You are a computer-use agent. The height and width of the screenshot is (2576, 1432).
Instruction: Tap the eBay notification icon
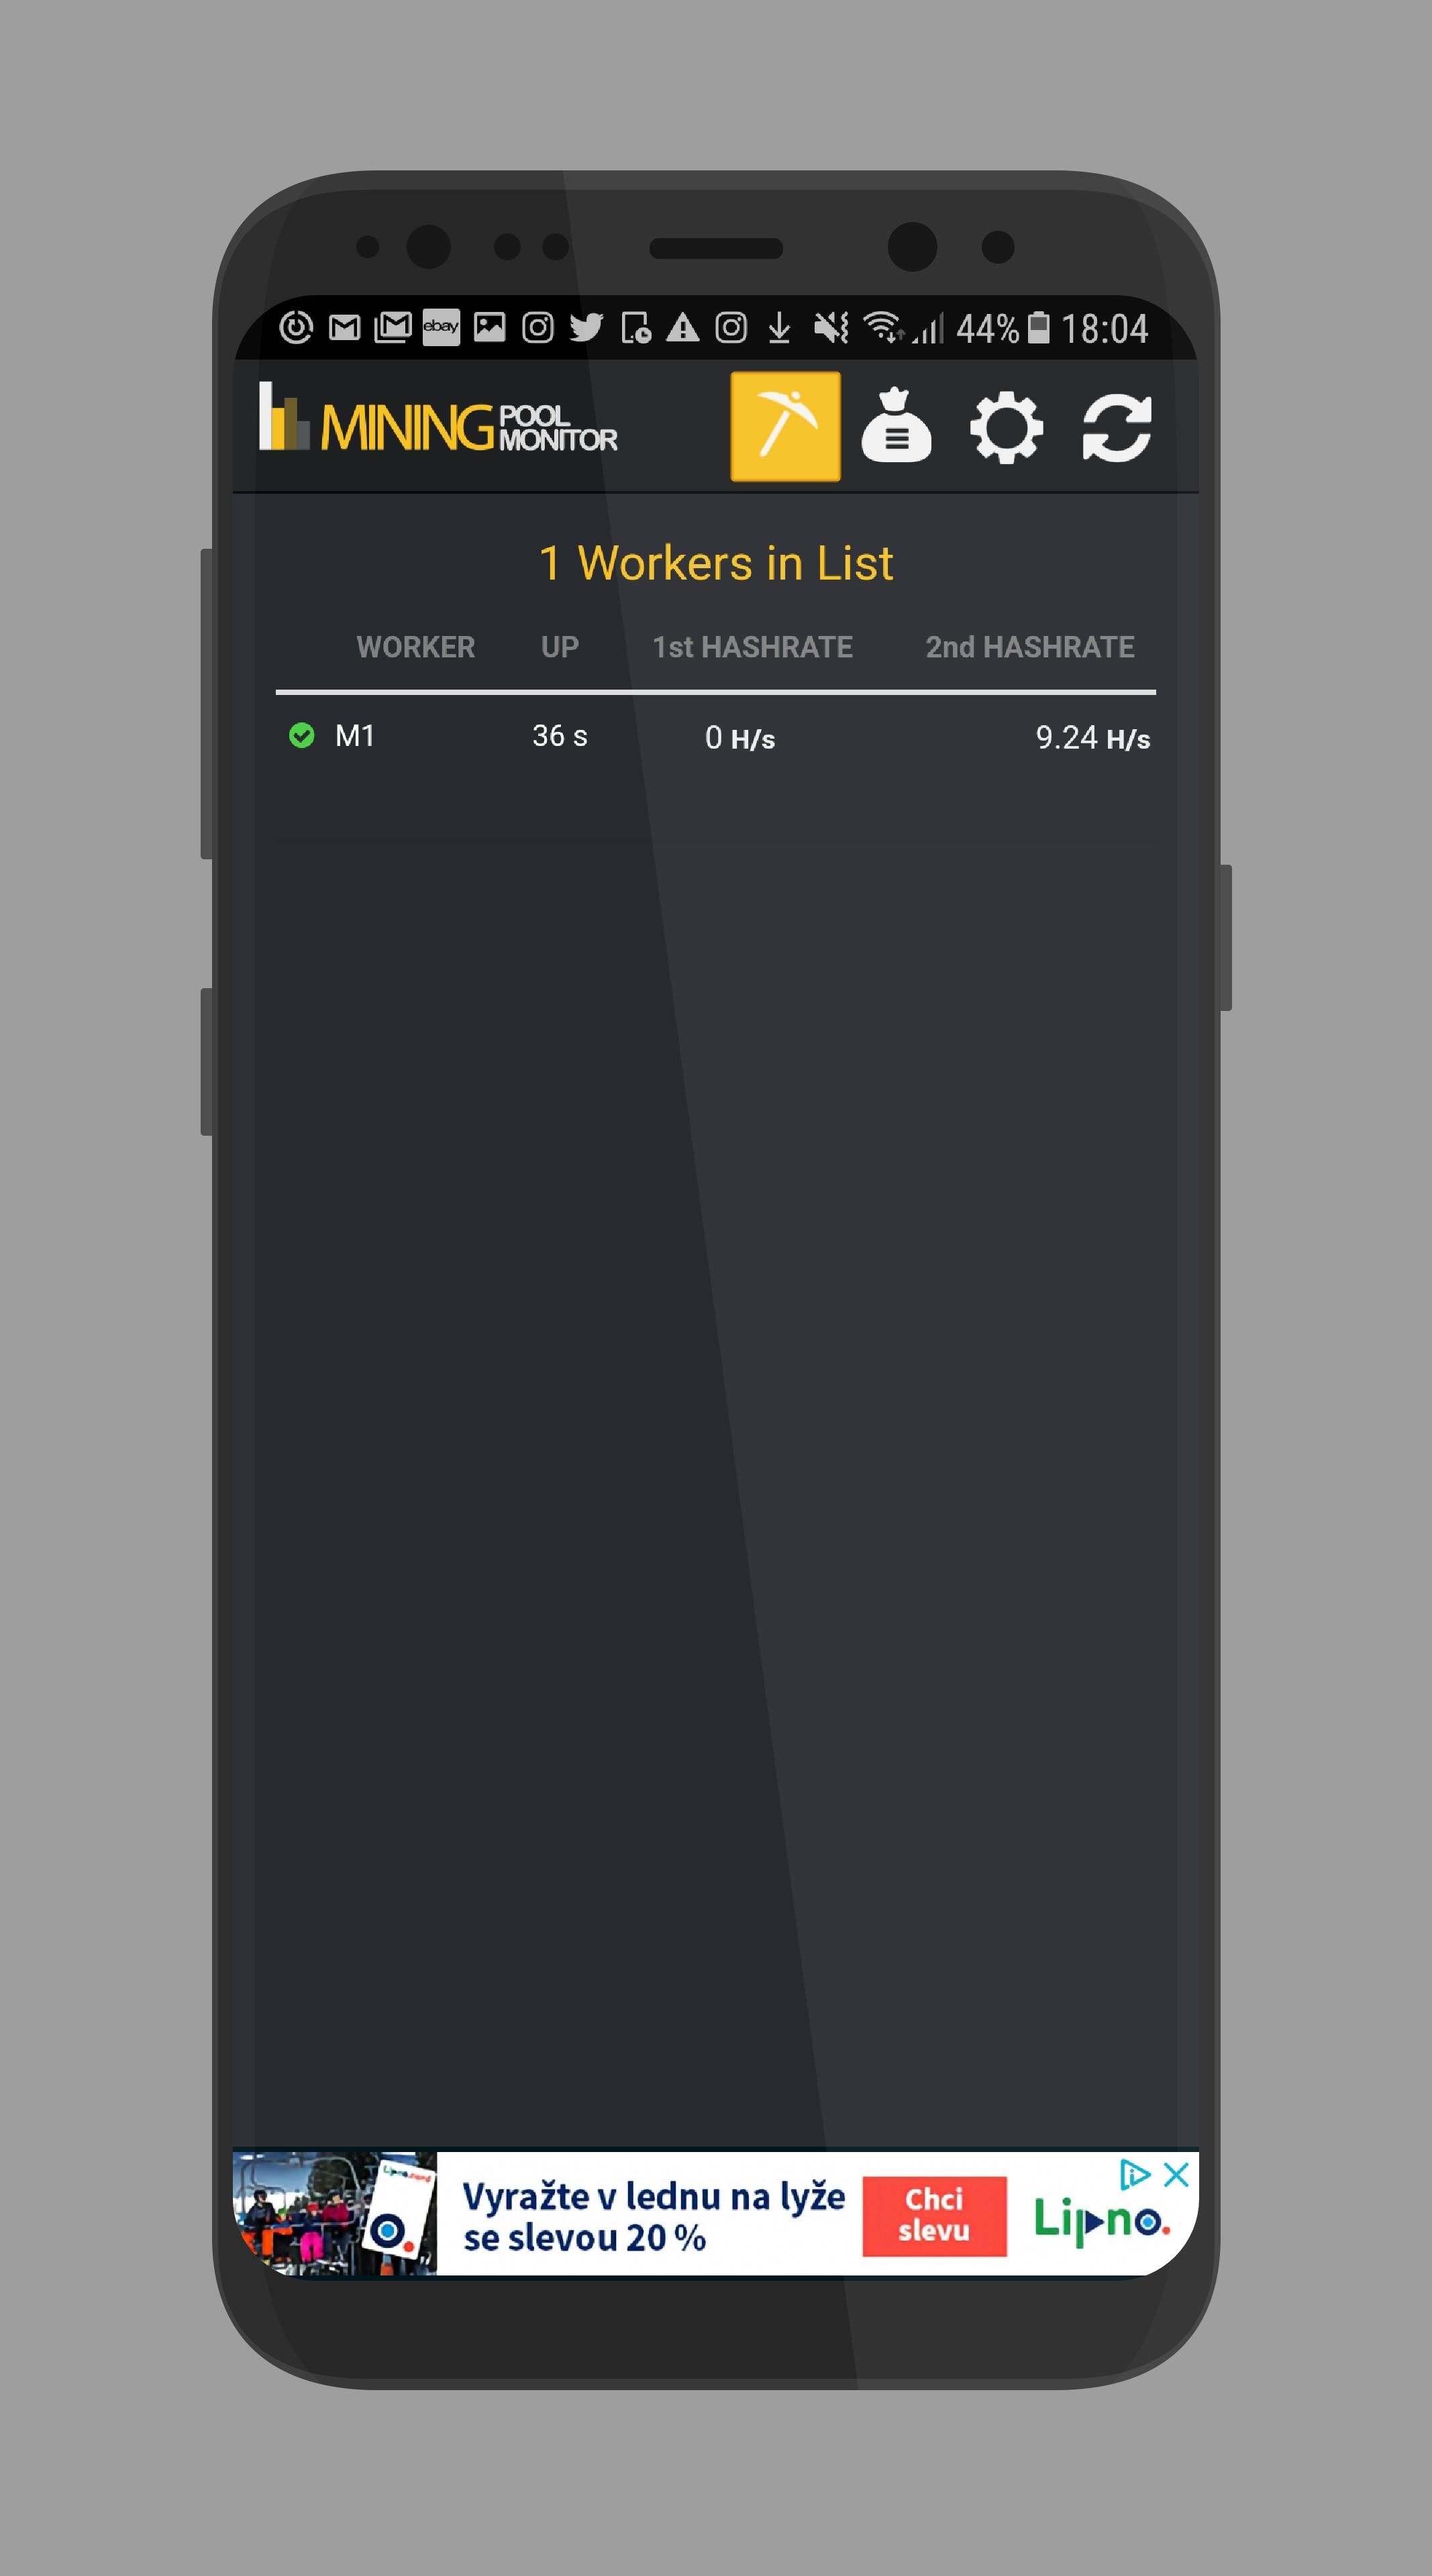[x=441, y=327]
